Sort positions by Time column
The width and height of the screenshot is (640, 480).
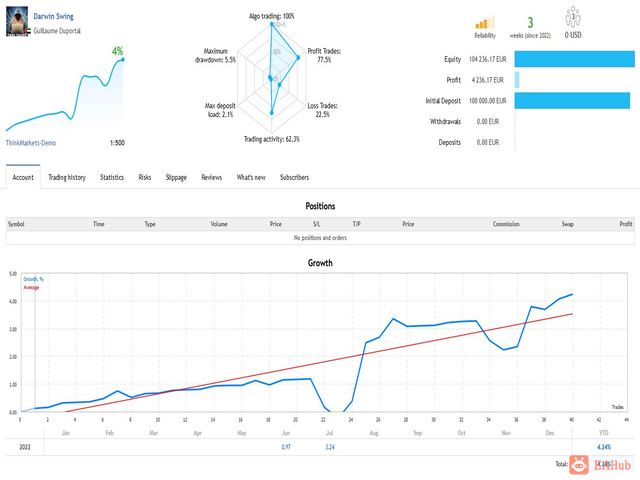(99, 224)
